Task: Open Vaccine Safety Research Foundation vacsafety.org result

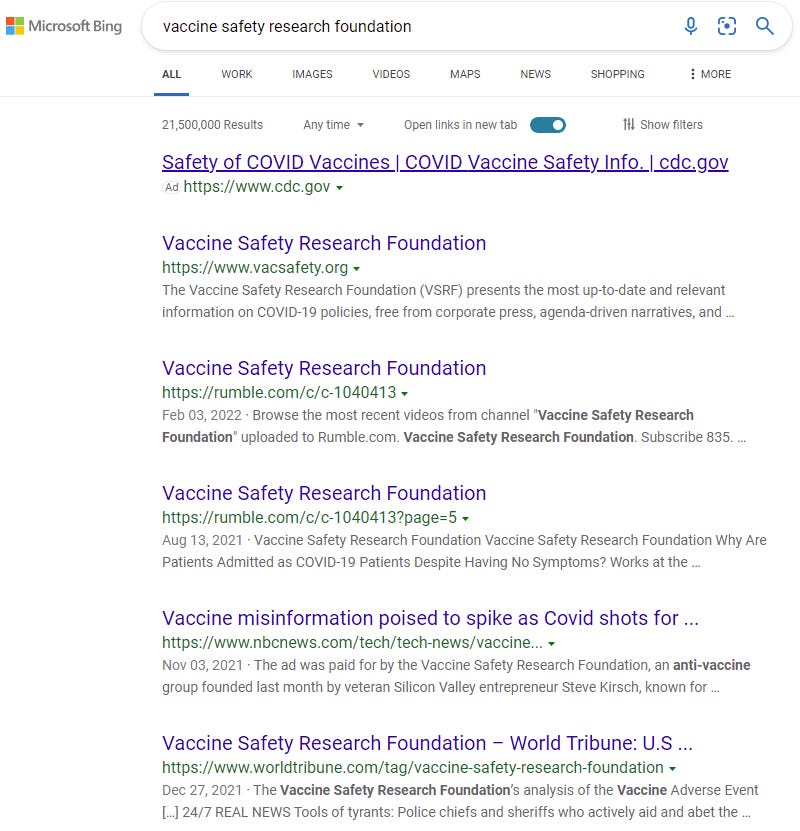Action: 324,243
